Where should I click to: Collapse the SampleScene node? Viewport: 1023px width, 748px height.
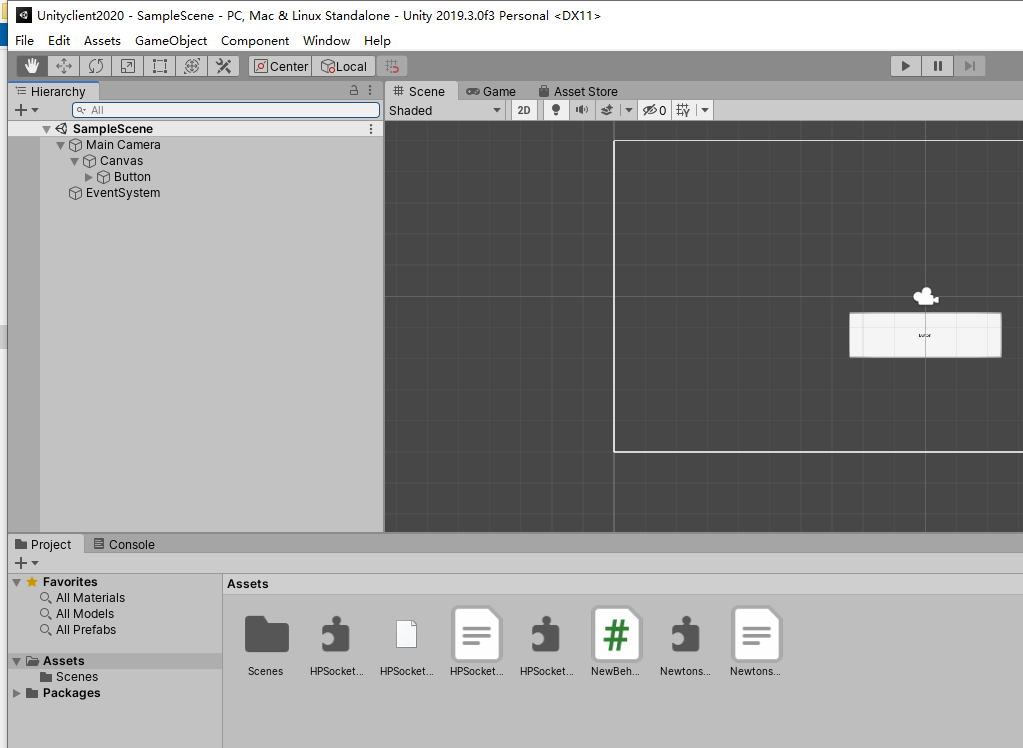[46, 129]
